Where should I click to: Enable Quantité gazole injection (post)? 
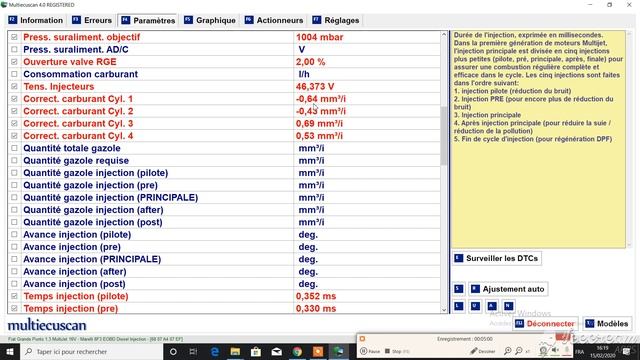tap(14, 222)
